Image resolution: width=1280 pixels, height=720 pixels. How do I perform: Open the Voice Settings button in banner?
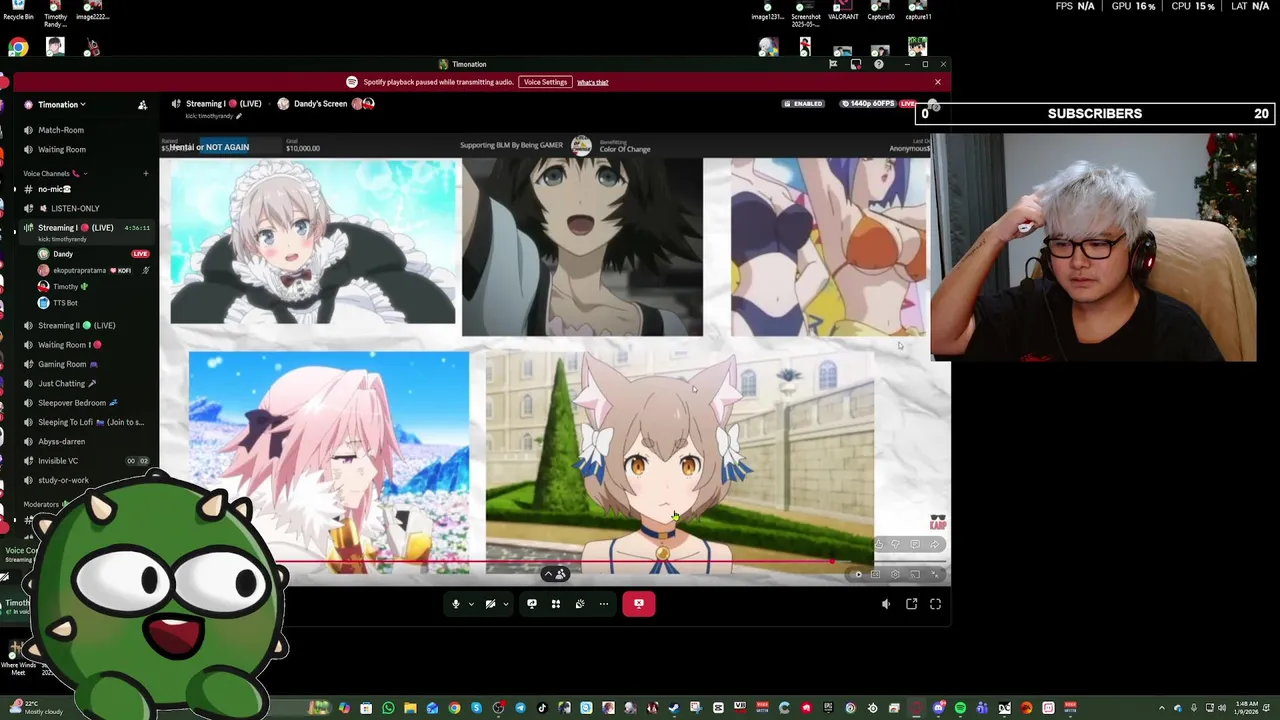click(545, 82)
